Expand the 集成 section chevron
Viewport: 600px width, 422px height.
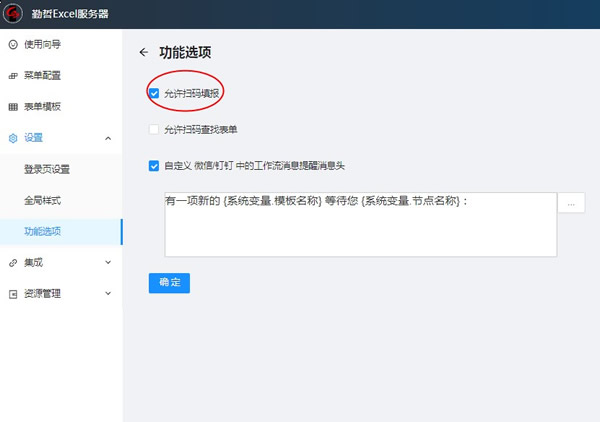click(x=108, y=262)
